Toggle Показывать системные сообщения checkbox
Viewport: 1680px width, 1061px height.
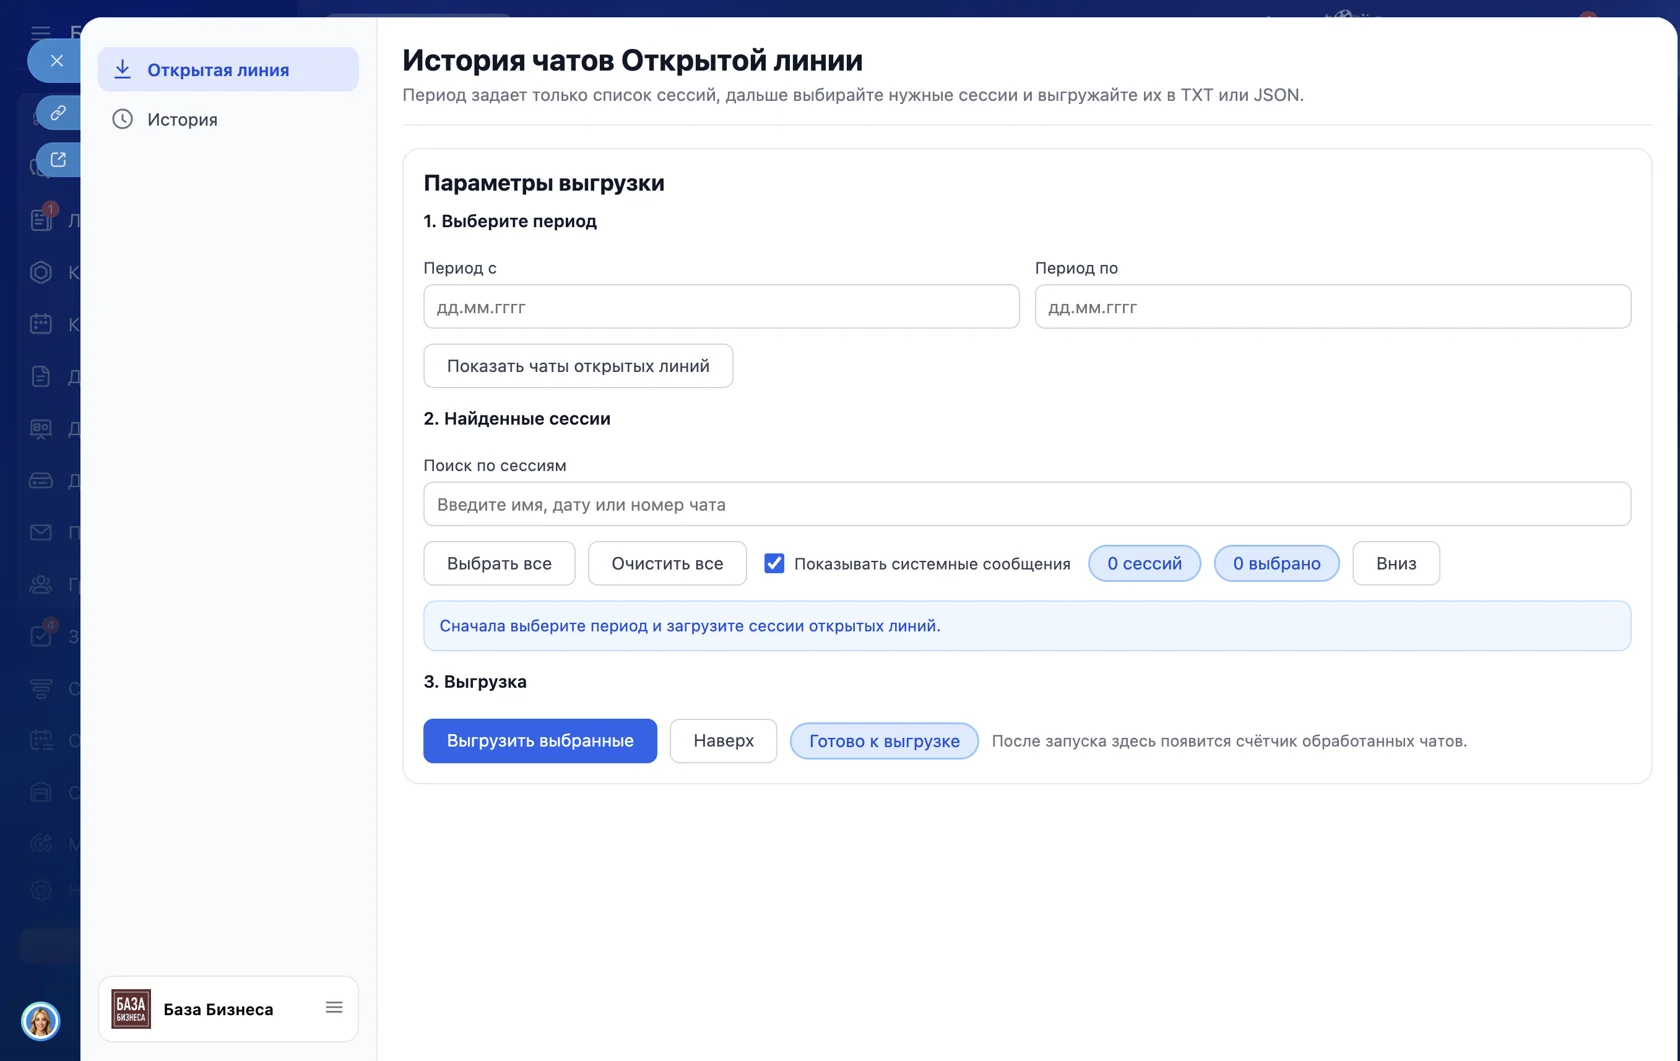[x=774, y=563]
